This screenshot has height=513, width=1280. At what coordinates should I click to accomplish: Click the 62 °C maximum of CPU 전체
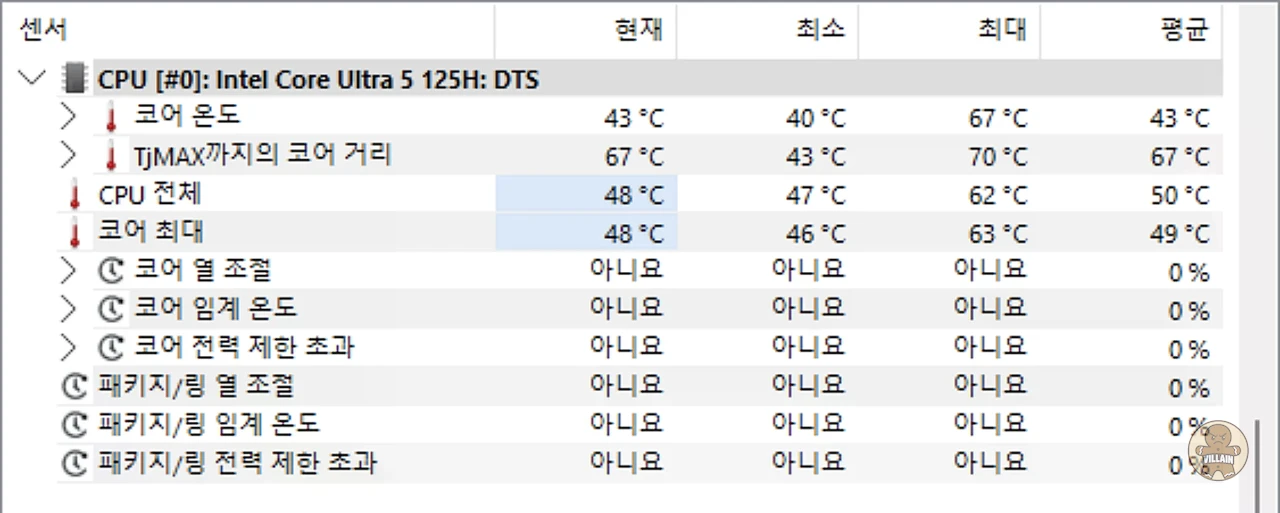click(998, 195)
